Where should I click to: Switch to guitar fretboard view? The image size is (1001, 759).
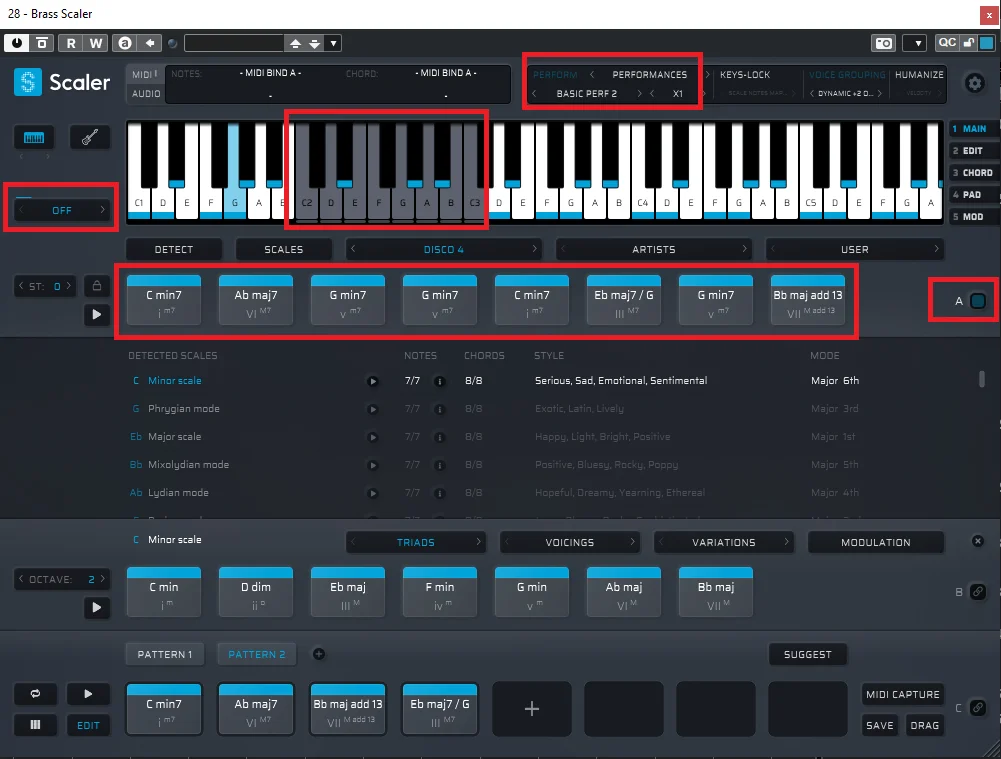coord(89,137)
